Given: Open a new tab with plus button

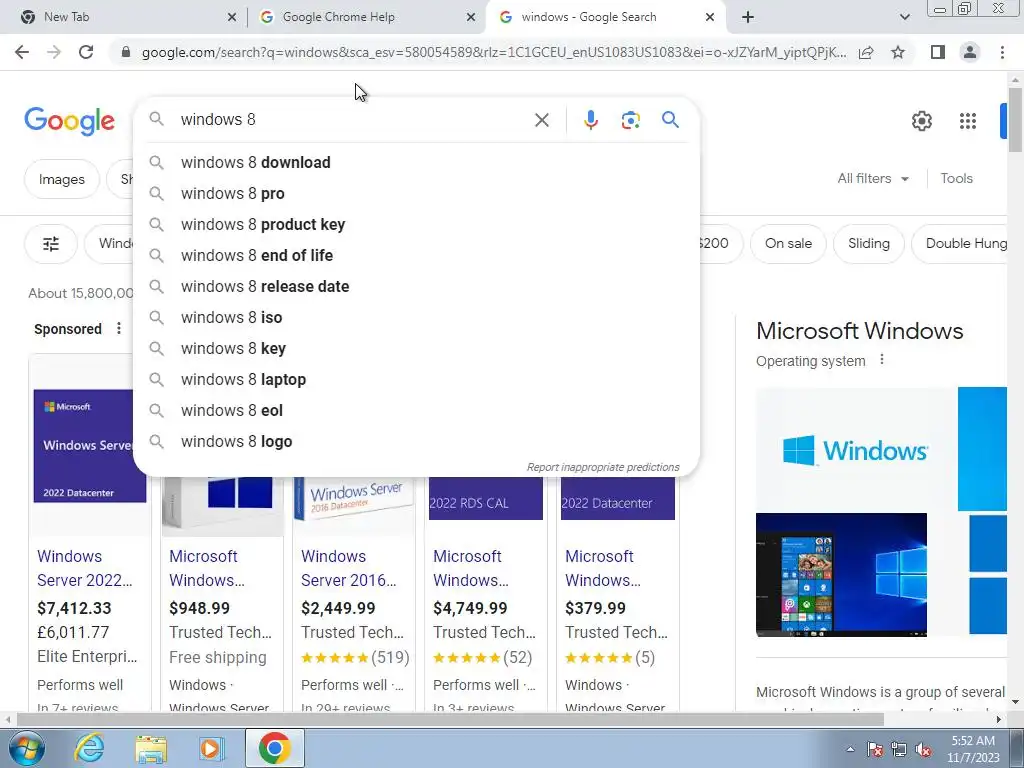Looking at the screenshot, I should coord(748,17).
